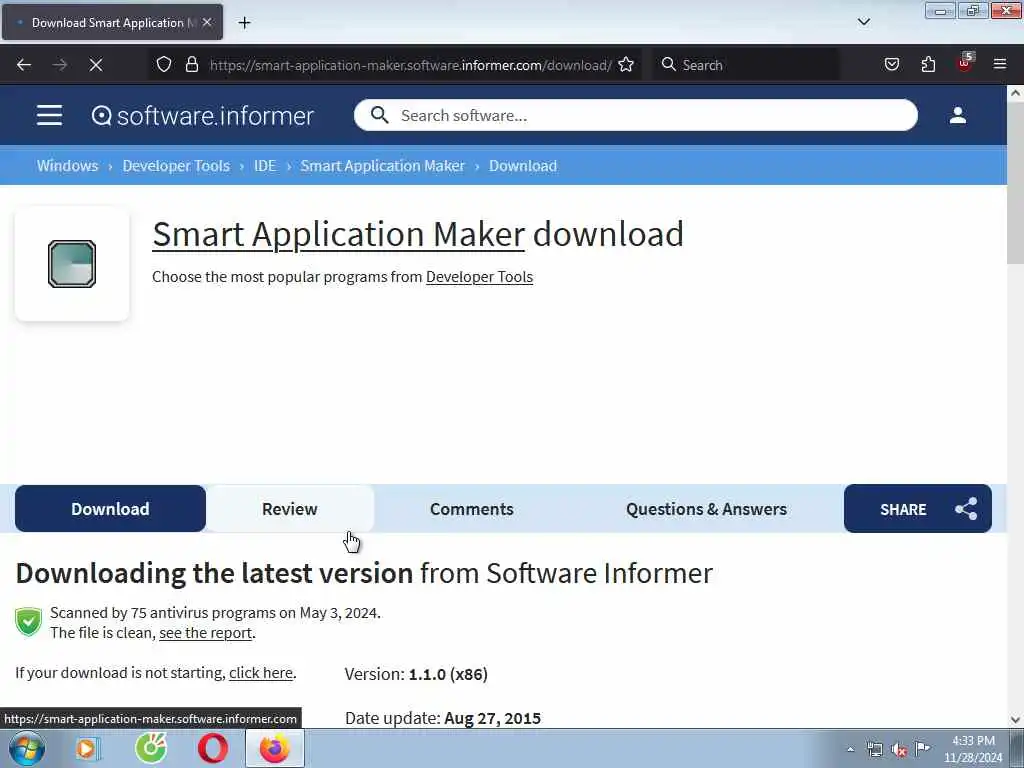
Task: Click the URL address bar
Action: click(410, 65)
